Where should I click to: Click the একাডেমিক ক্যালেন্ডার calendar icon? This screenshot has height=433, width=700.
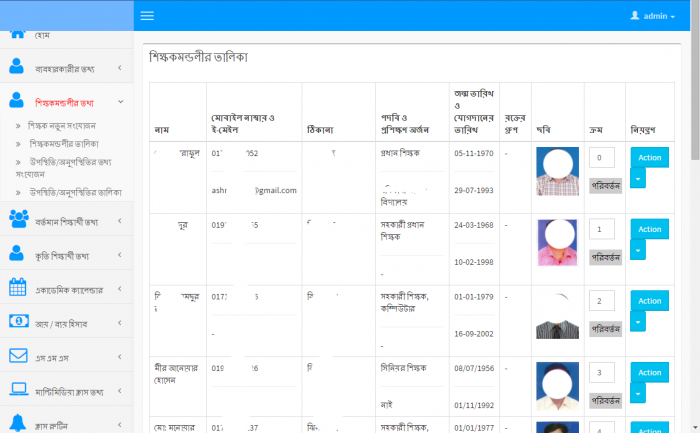(17, 287)
